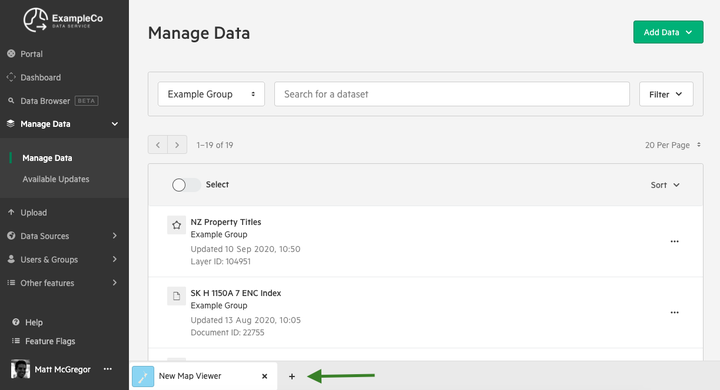Image resolution: width=720 pixels, height=390 pixels.
Task: Click the '1–19 of 19' page count
Action: coord(215,145)
